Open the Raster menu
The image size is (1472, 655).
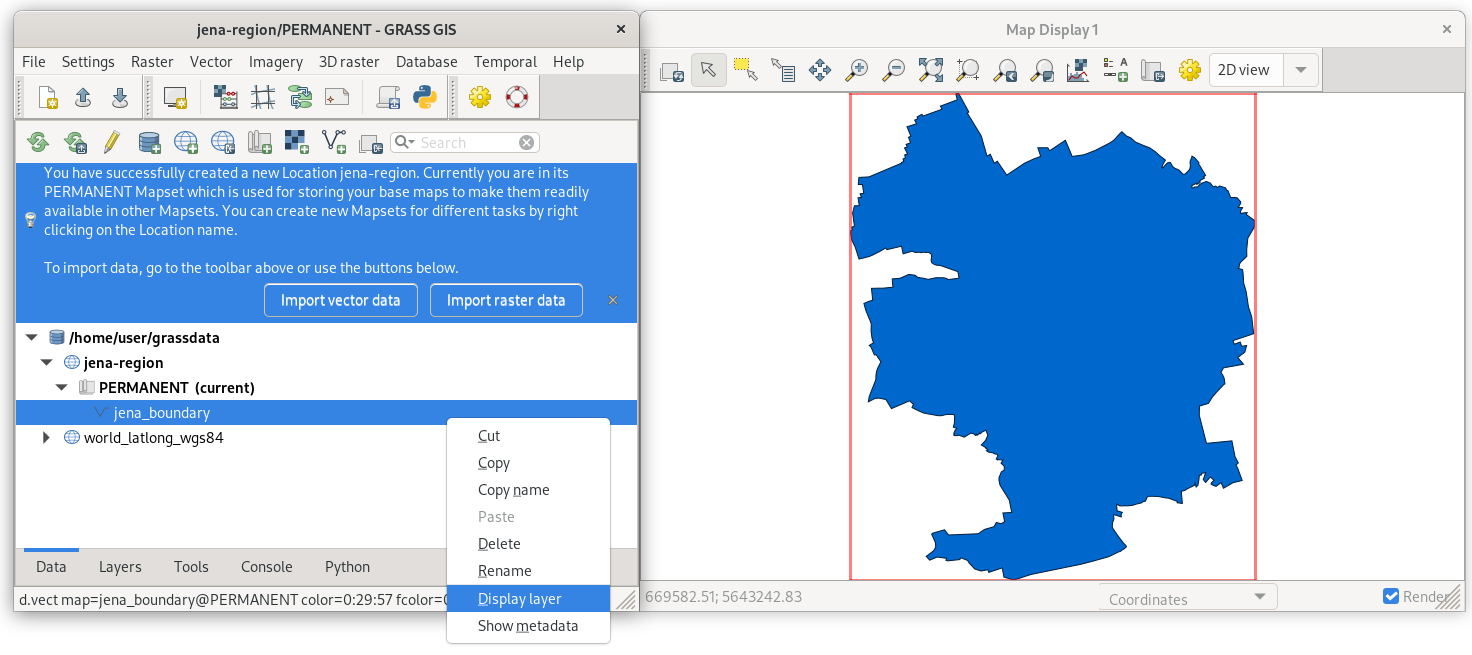tap(152, 62)
